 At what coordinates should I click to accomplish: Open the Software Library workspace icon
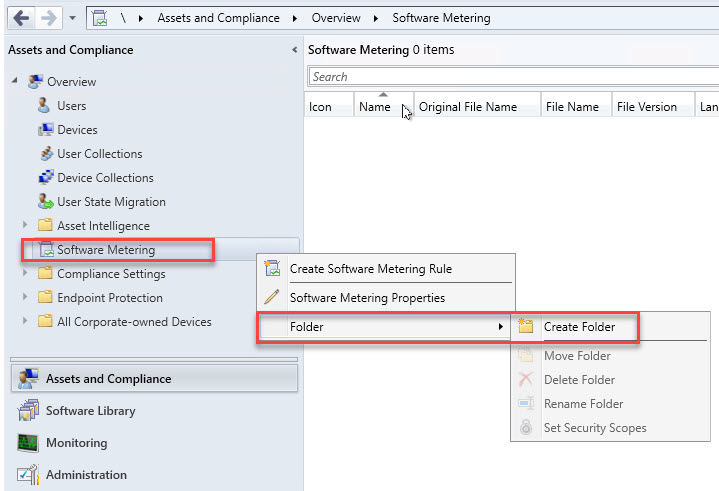point(28,411)
